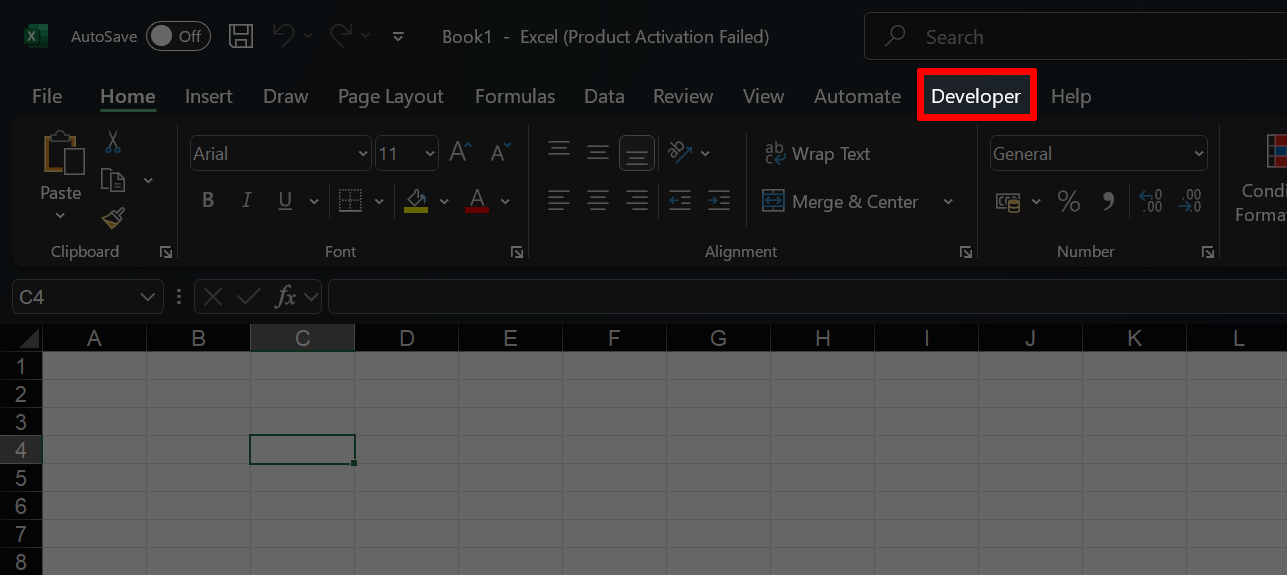This screenshot has height=575, width=1287.
Task: Click Increase Font Size icon
Action: pos(460,152)
